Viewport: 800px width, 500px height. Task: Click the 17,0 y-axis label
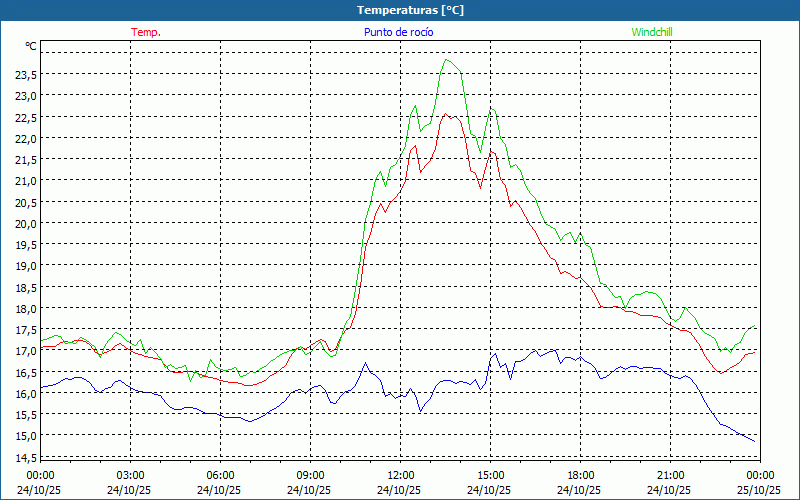coord(26,351)
